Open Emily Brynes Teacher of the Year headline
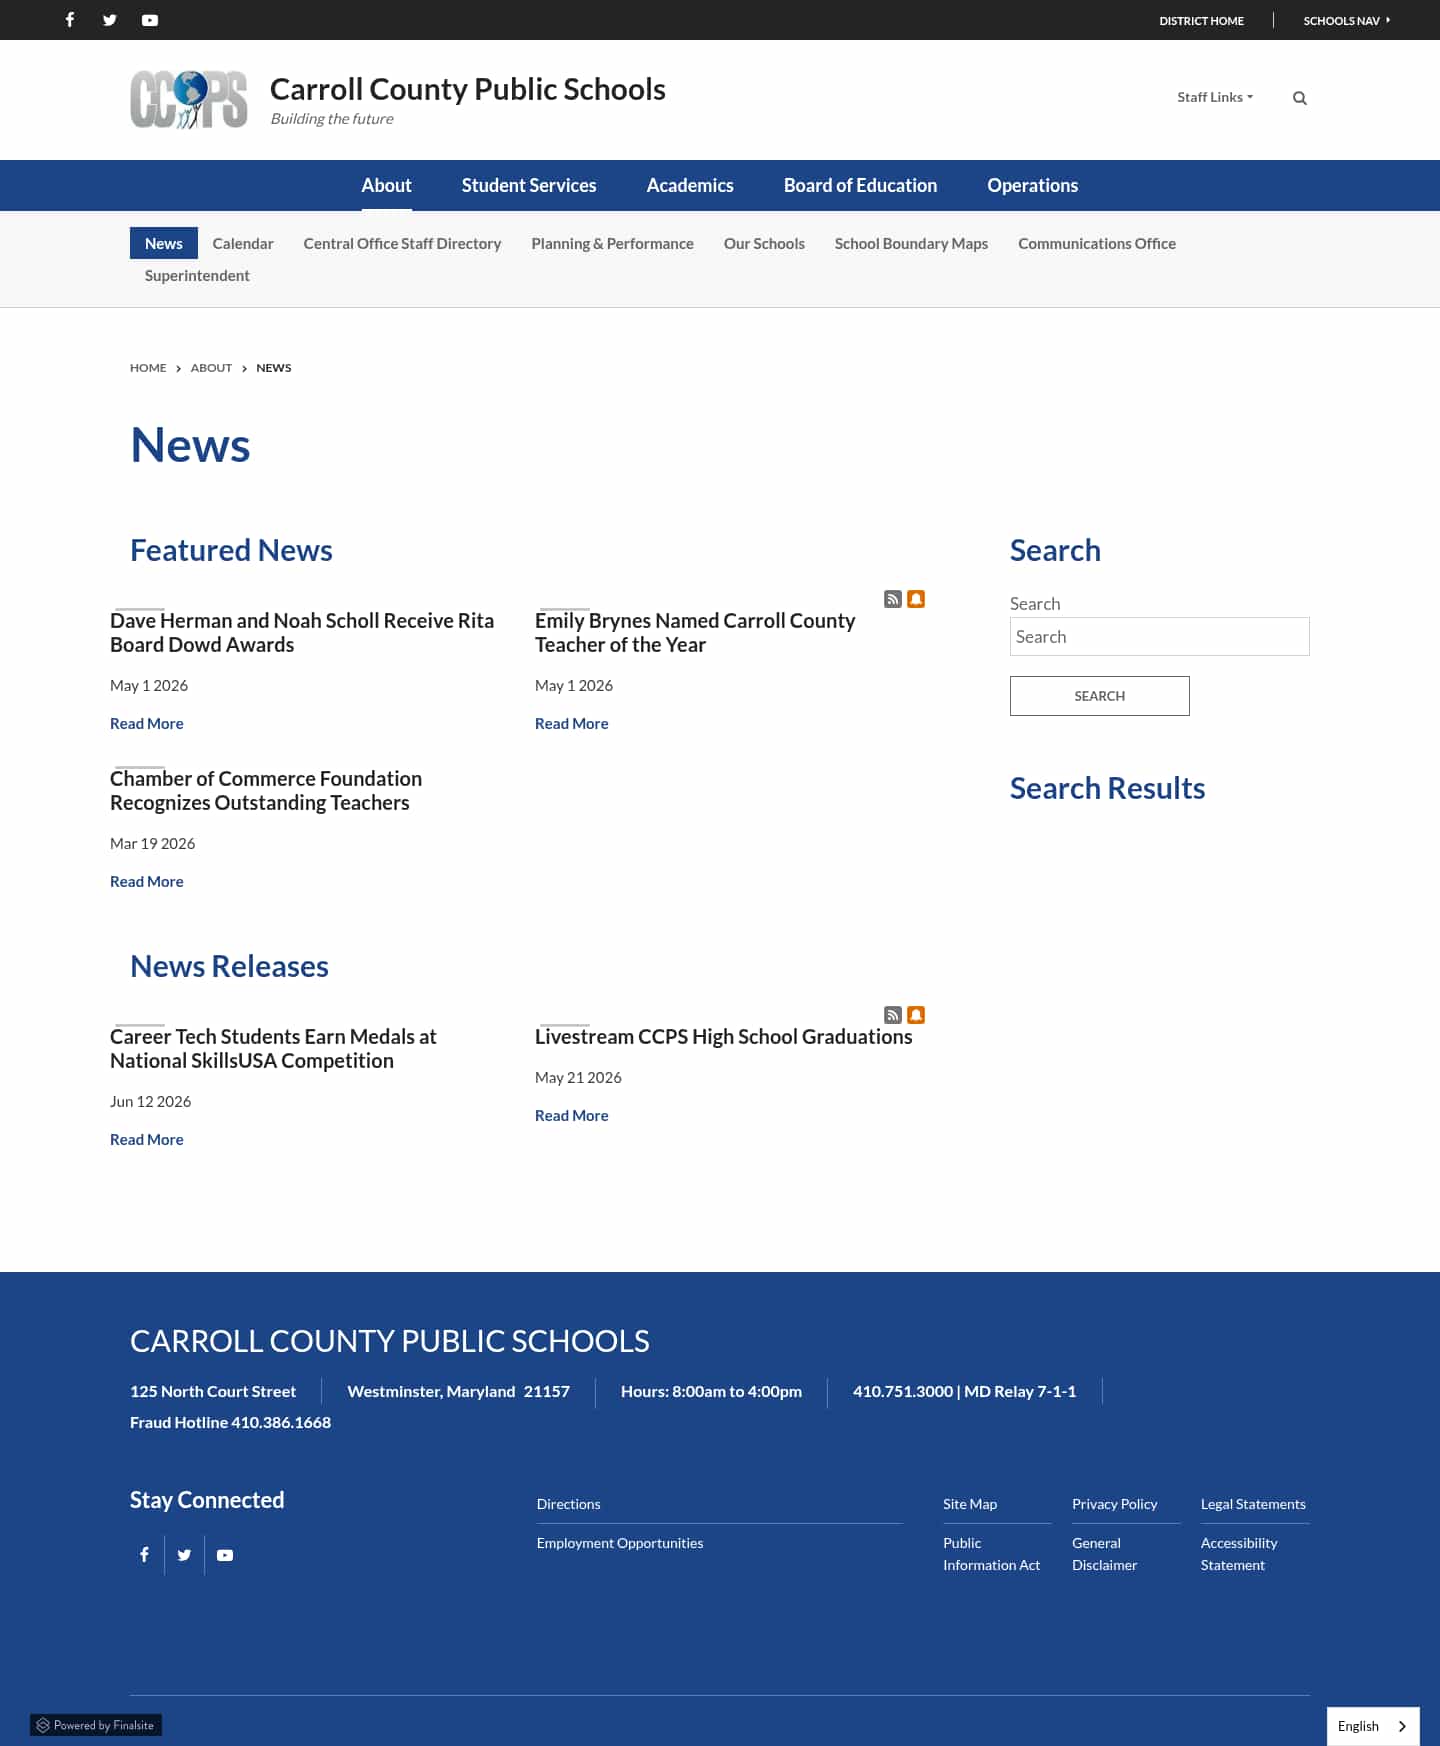This screenshot has height=1746, width=1440. click(x=695, y=632)
